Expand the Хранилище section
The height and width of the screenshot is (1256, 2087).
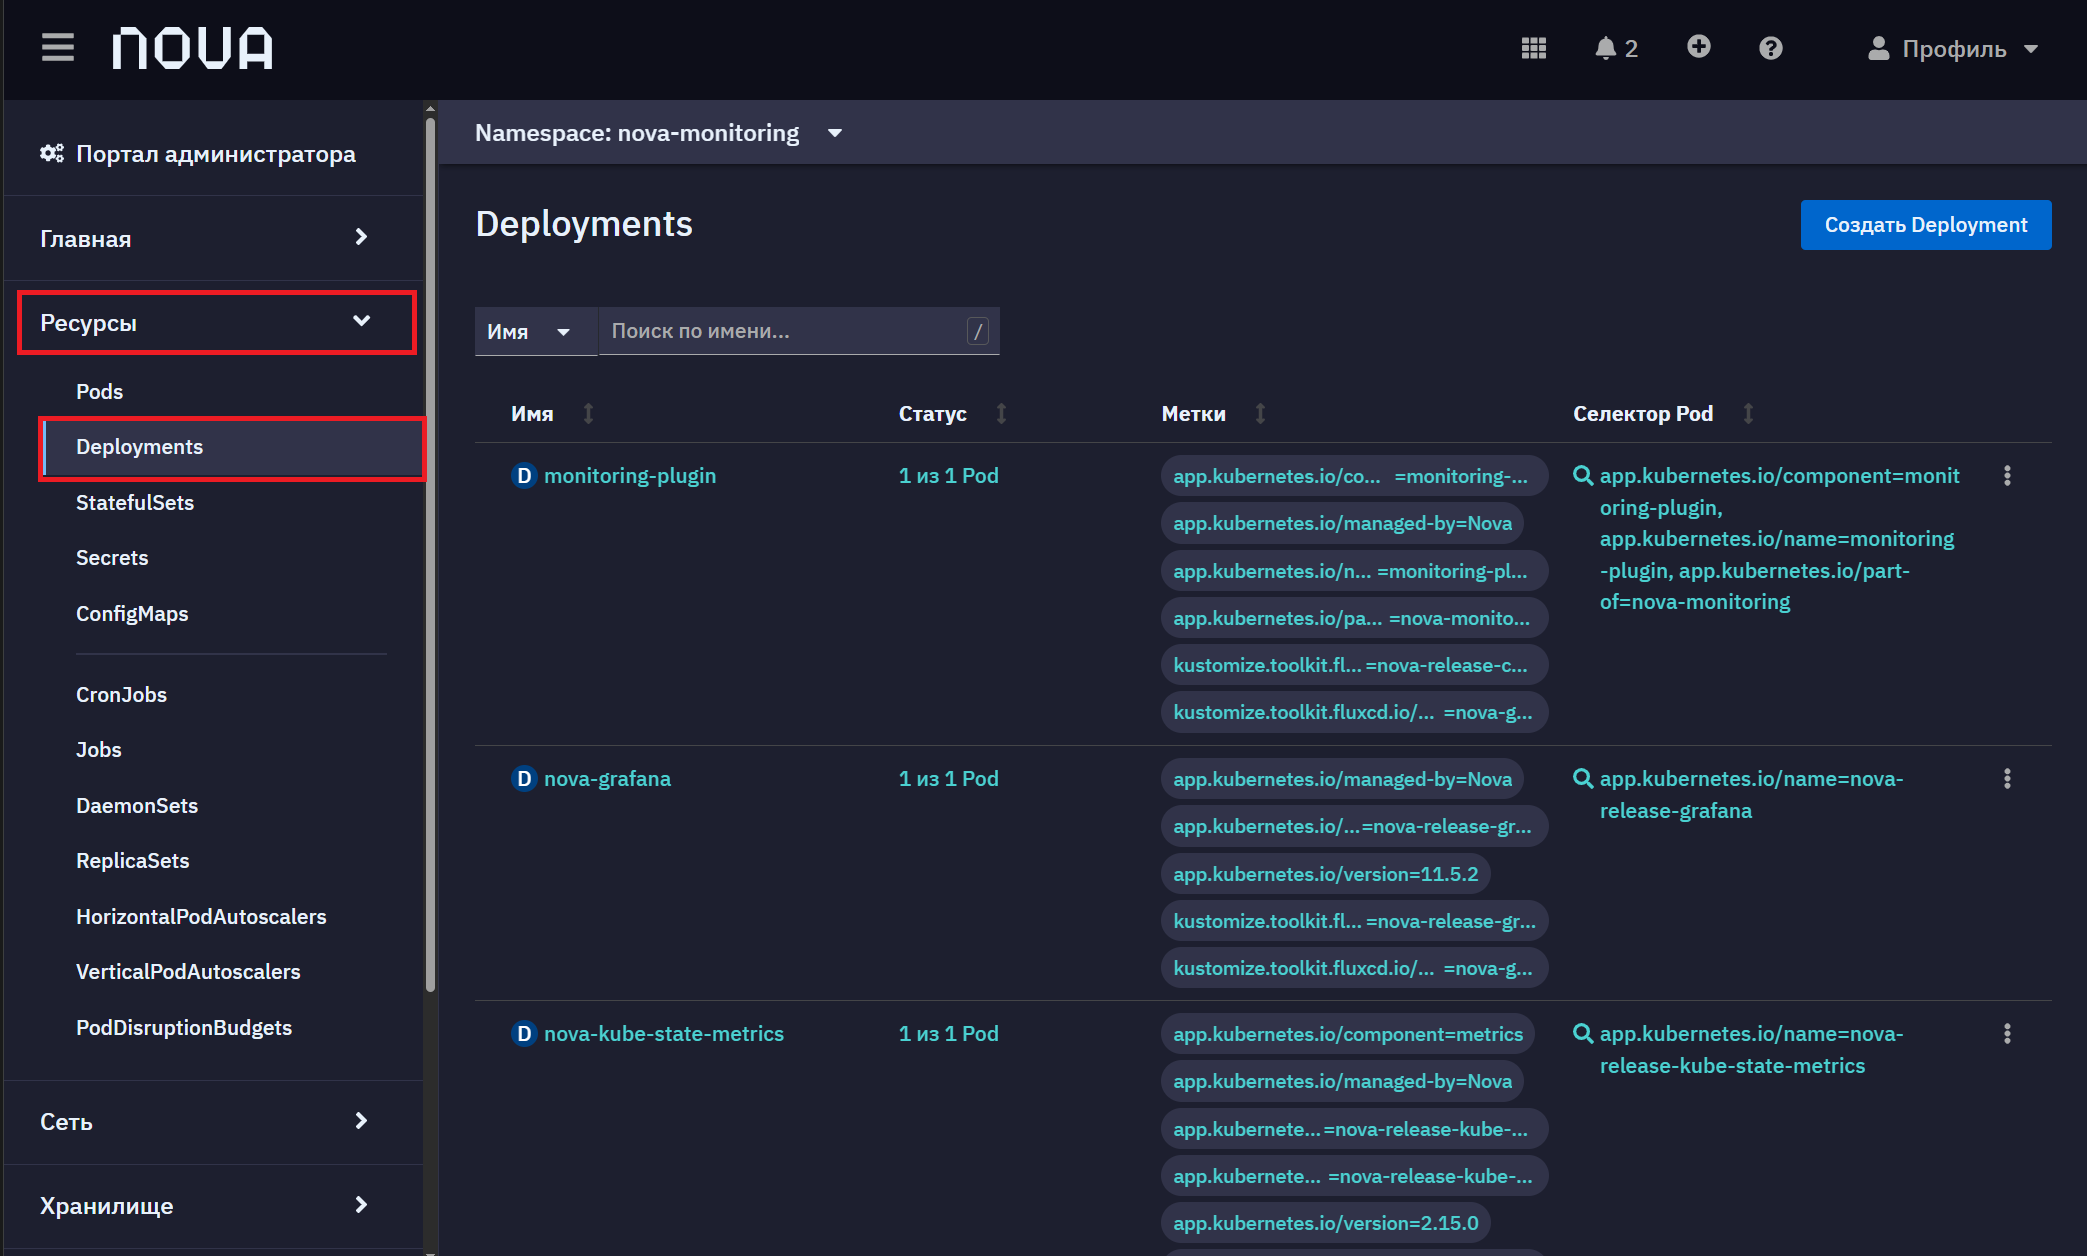(x=205, y=1205)
